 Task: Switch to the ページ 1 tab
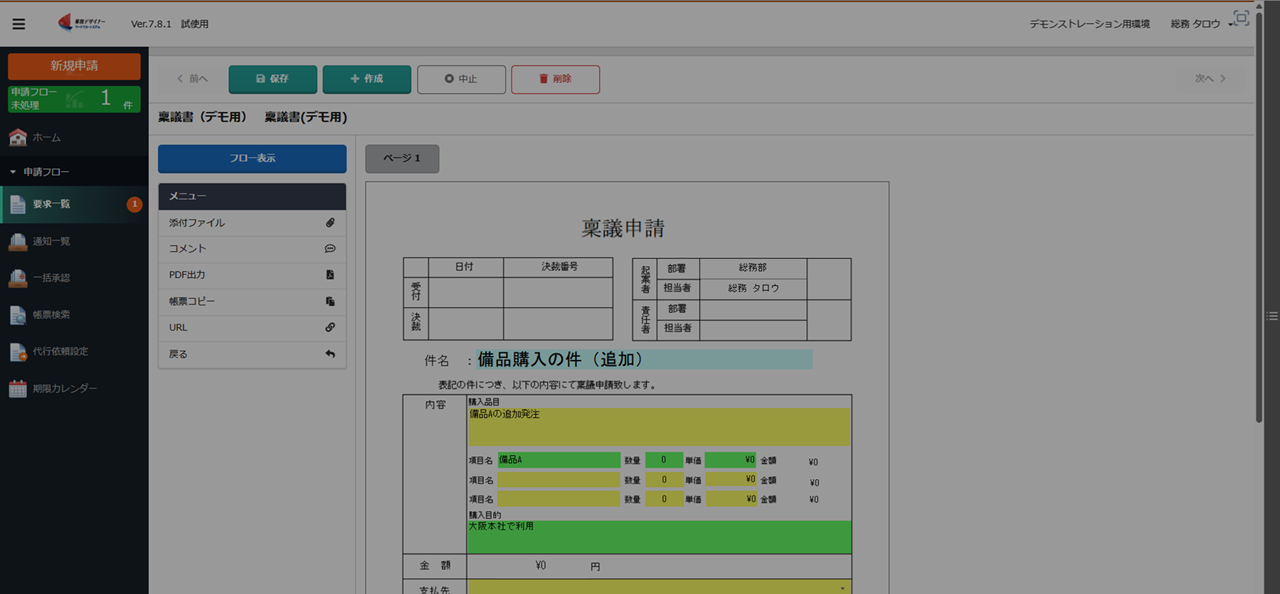coord(402,159)
